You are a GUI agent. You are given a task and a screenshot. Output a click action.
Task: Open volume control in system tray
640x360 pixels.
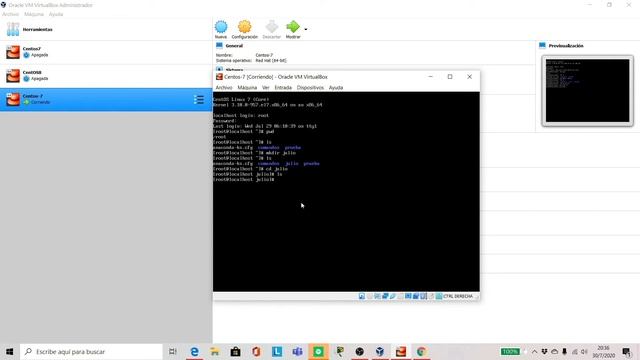click(x=584, y=351)
